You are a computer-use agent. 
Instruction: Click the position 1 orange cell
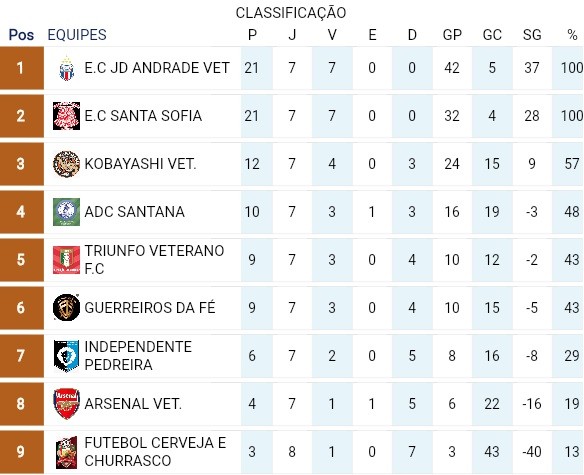point(22,68)
